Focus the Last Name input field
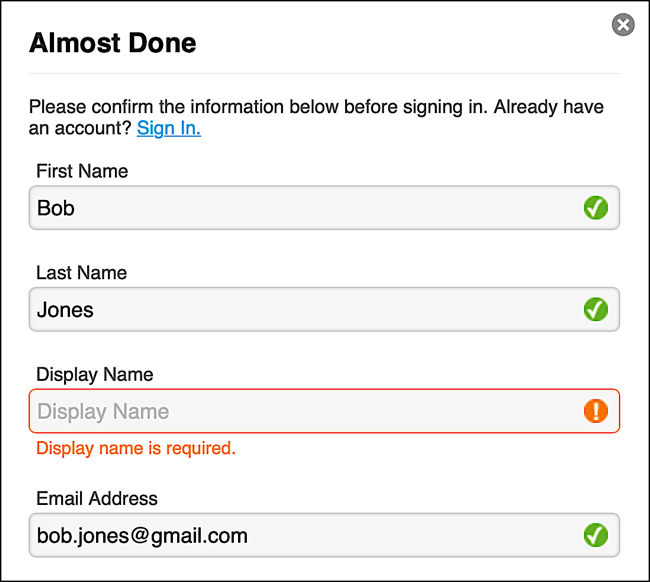Screen dimensions: 650x582 pyautogui.click(x=300, y=310)
